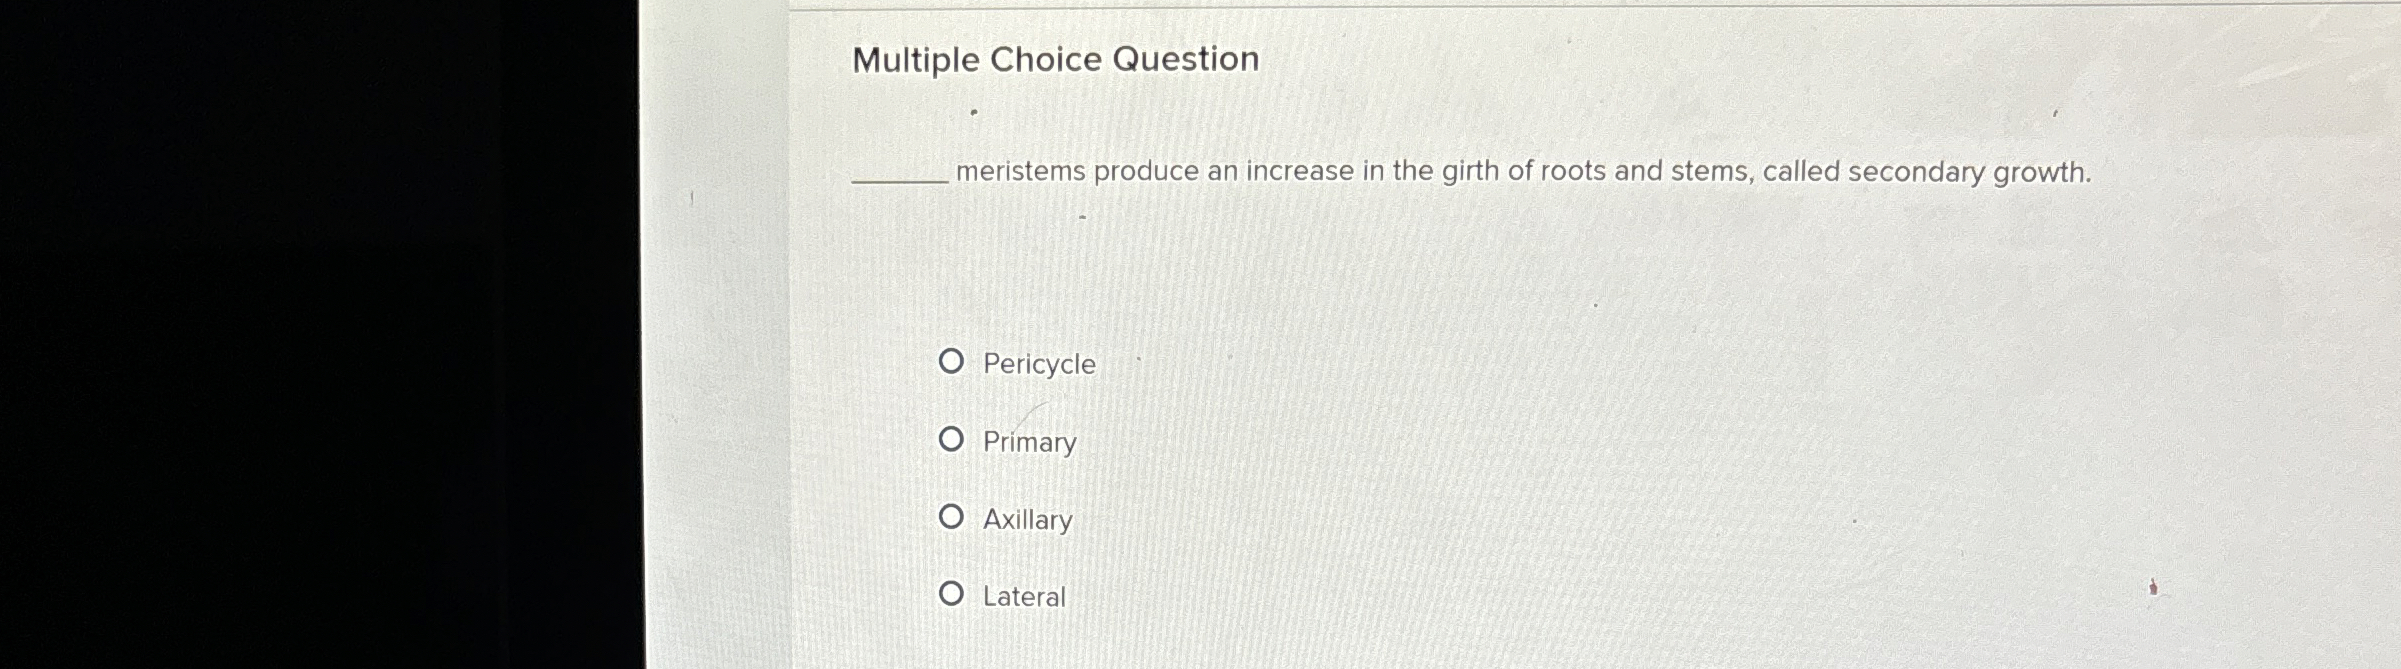
Task: Click the Primary answer label
Action: [x=1028, y=442]
